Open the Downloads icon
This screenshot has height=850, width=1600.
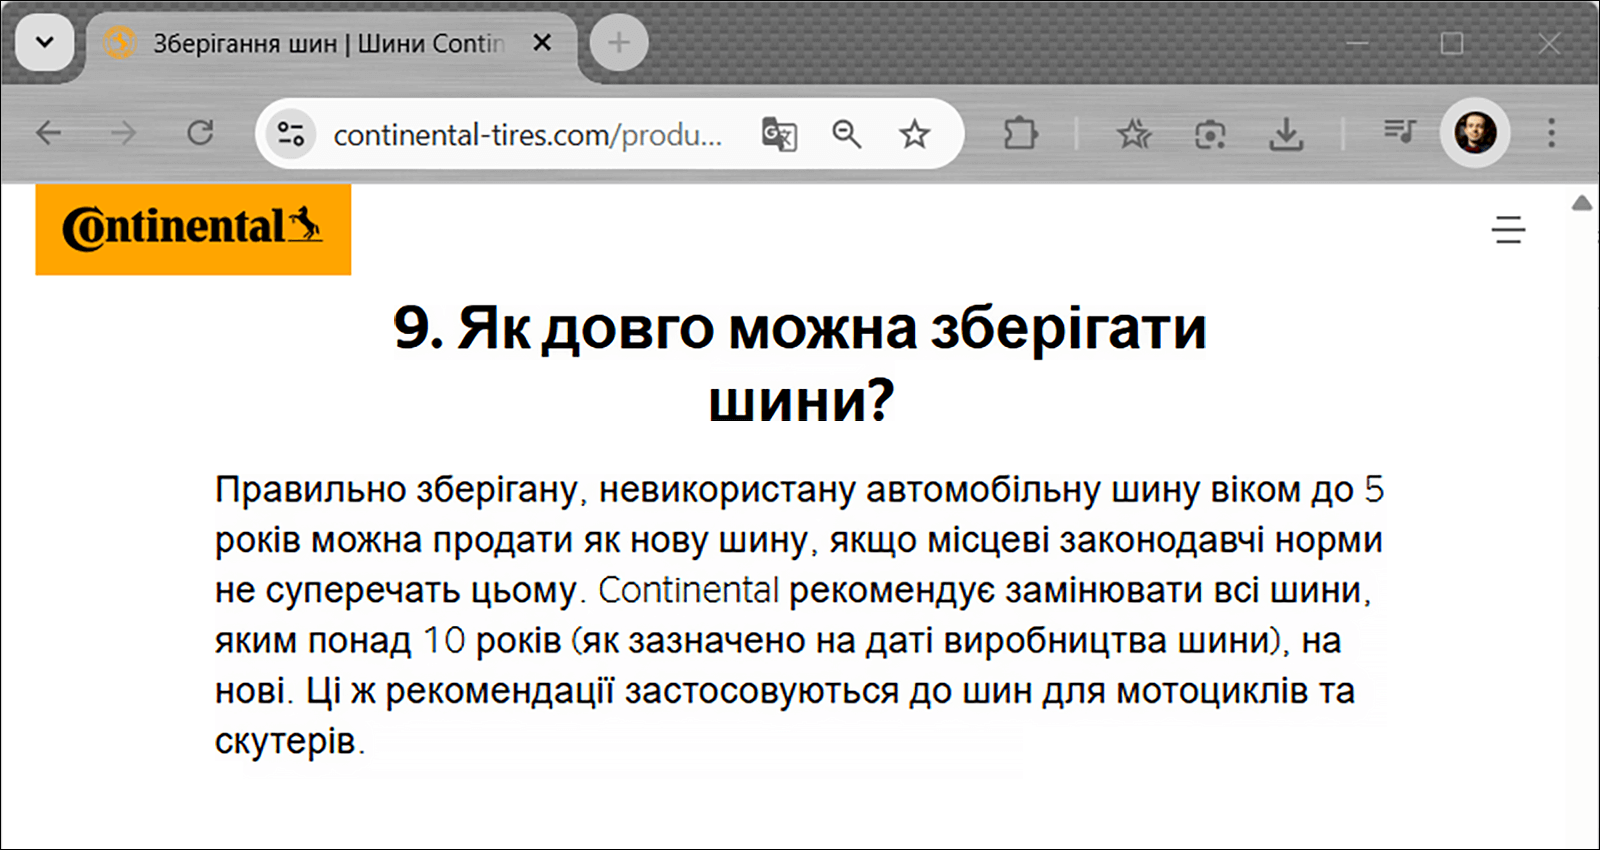[x=1286, y=134]
